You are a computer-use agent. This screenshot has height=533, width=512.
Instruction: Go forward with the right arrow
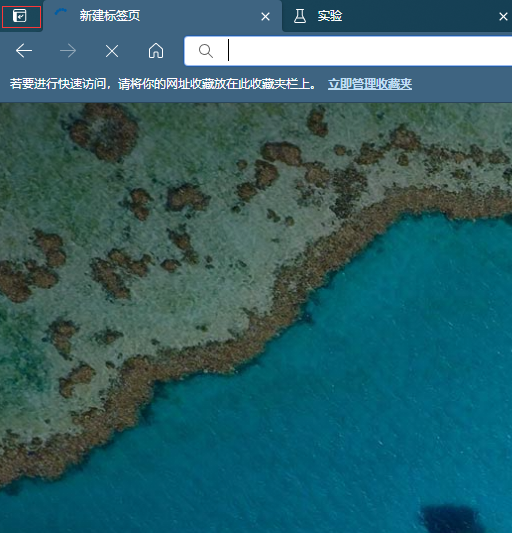pos(68,51)
